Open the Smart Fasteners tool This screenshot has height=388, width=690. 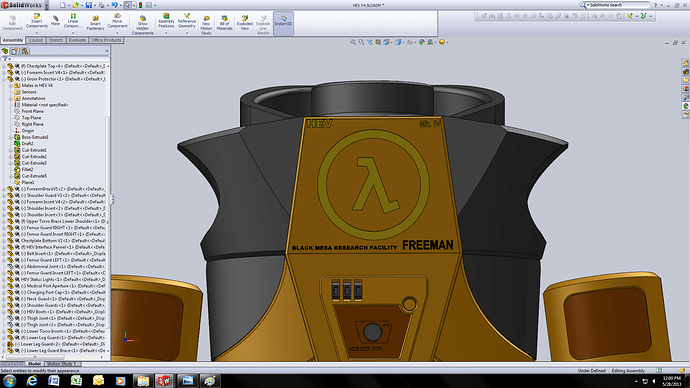click(95, 23)
